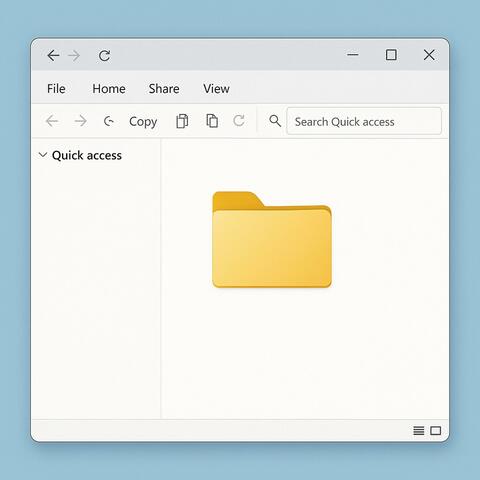Click the paste clipboard icon in toolbar

coord(212,121)
